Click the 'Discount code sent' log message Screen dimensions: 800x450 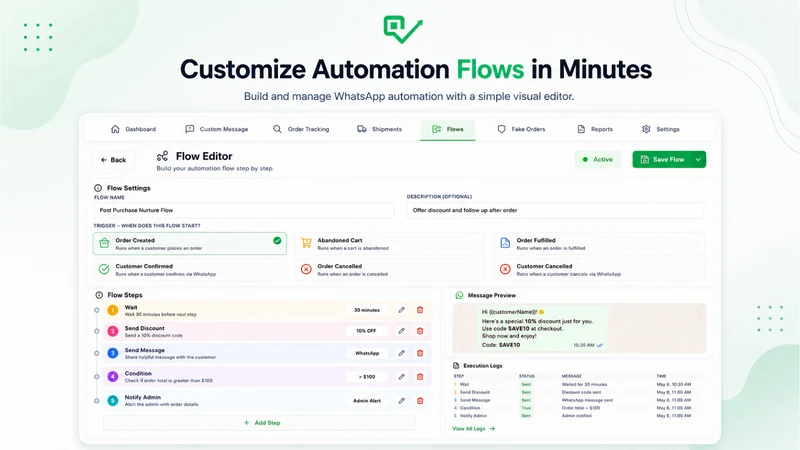click(x=581, y=392)
